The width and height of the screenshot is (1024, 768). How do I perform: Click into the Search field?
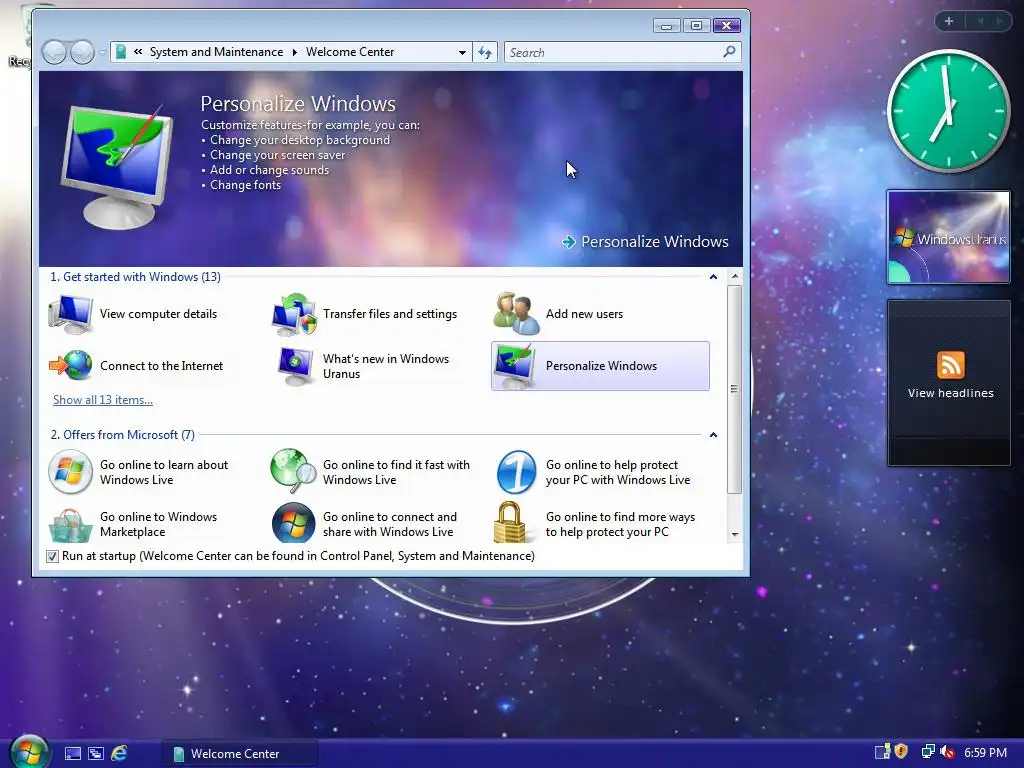(x=614, y=52)
